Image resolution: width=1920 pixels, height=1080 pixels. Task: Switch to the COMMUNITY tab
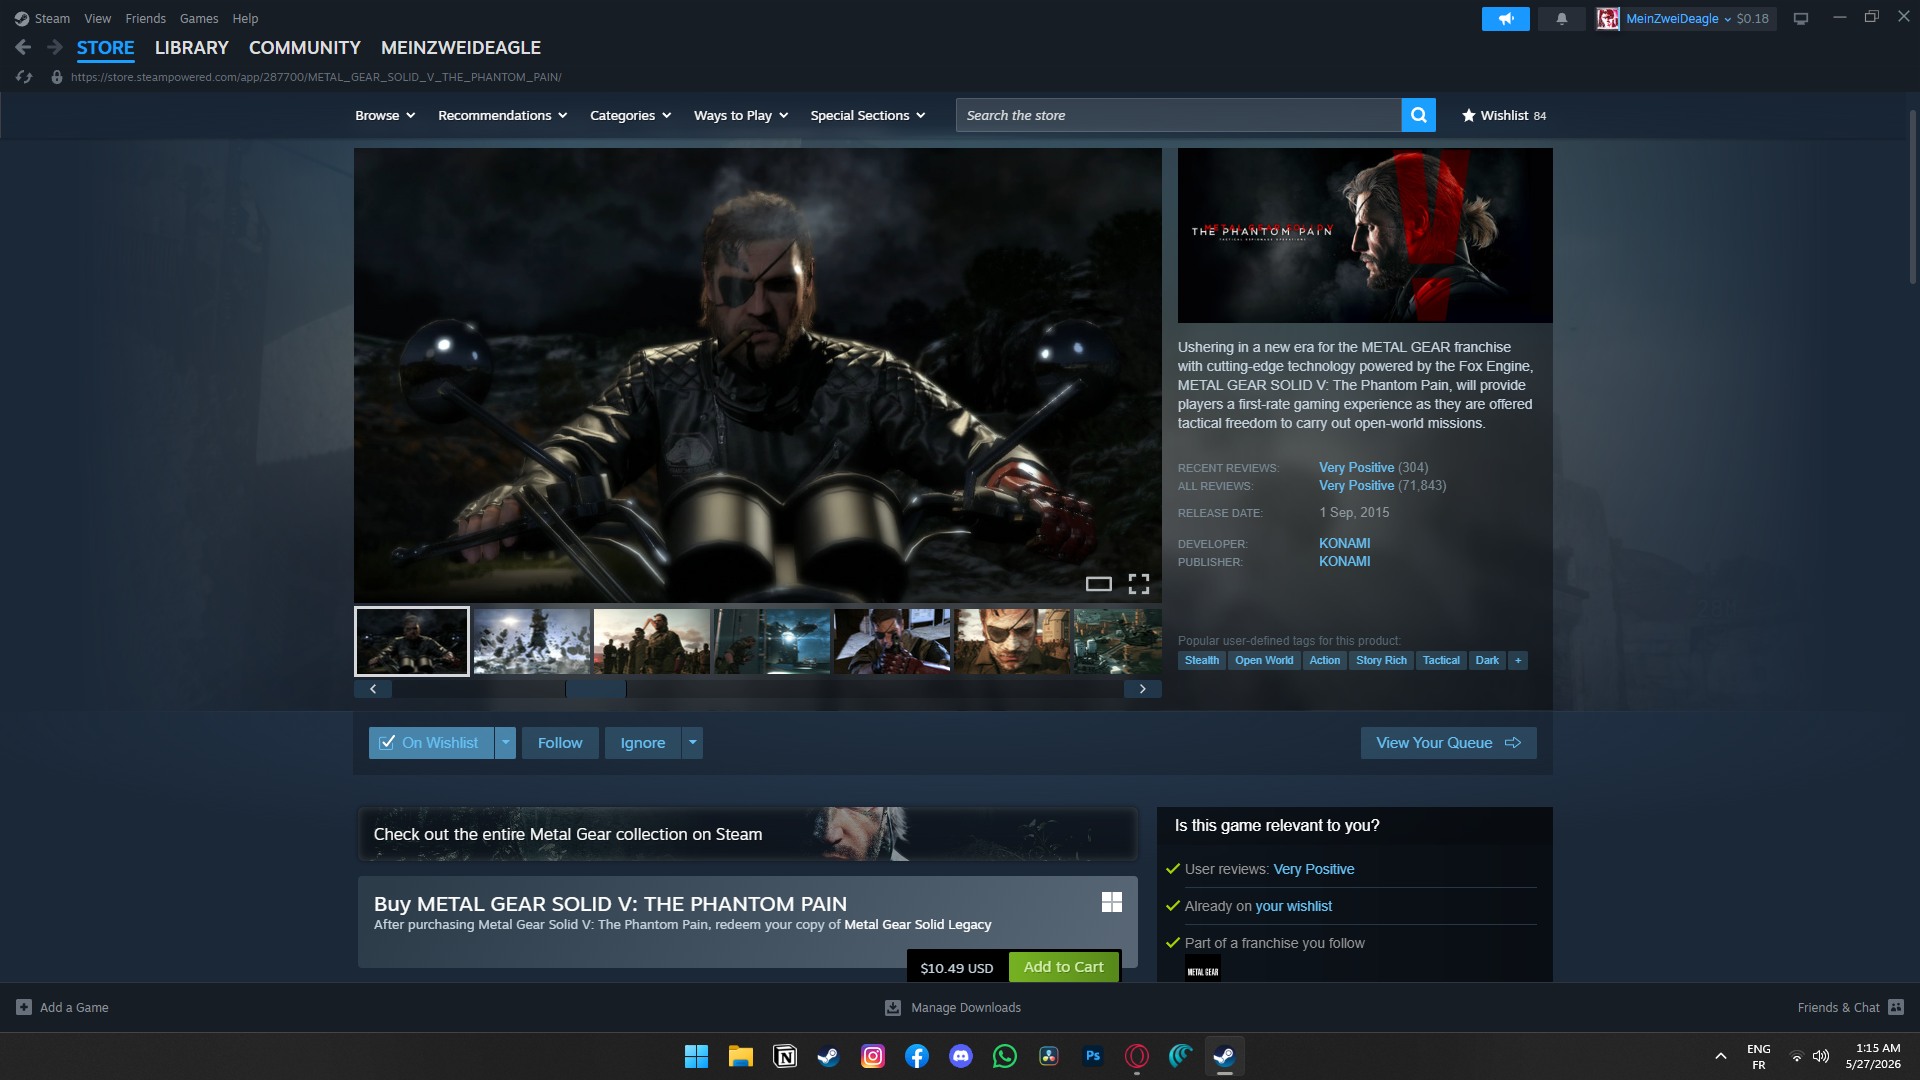304,47
